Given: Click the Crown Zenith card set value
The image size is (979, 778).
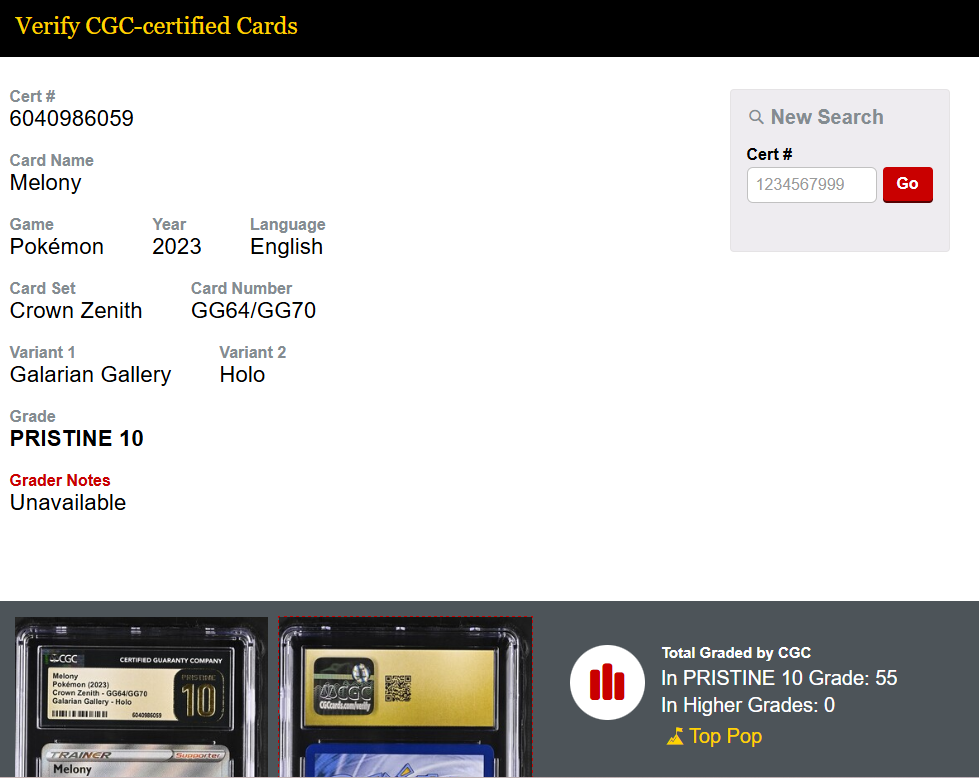Looking at the screenshot, I should point(76,310).
